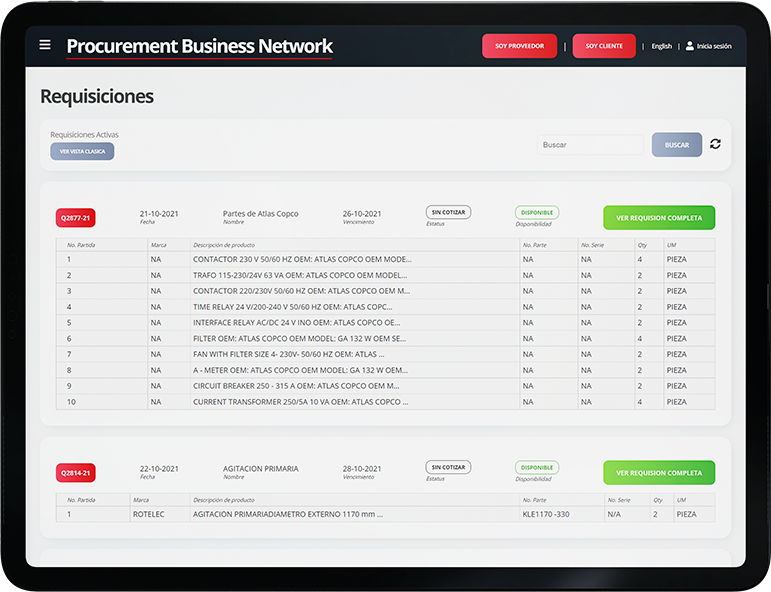Click DISPONIBLE badge of Q2814-21
This screenshot has width=771, height=592.
pos(537,467)
